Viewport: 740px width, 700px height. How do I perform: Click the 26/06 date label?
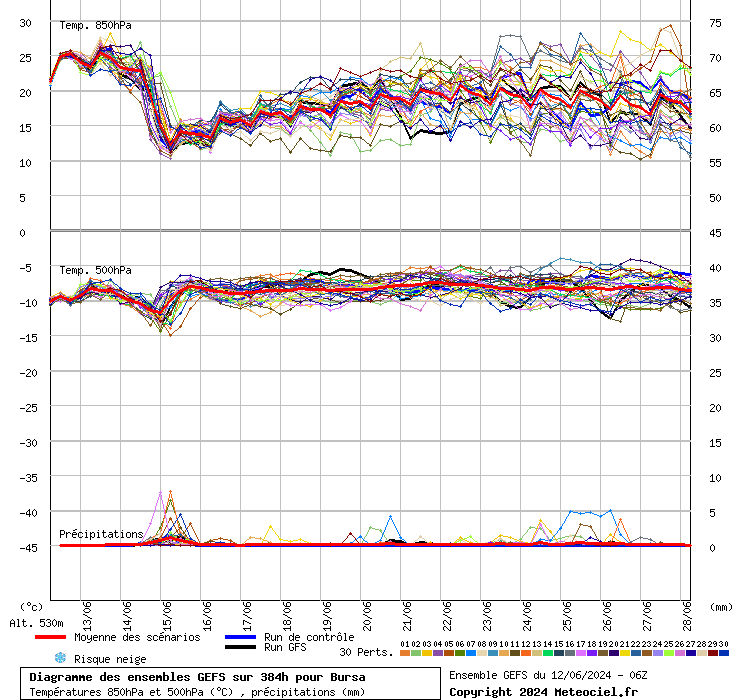(607, 616)
